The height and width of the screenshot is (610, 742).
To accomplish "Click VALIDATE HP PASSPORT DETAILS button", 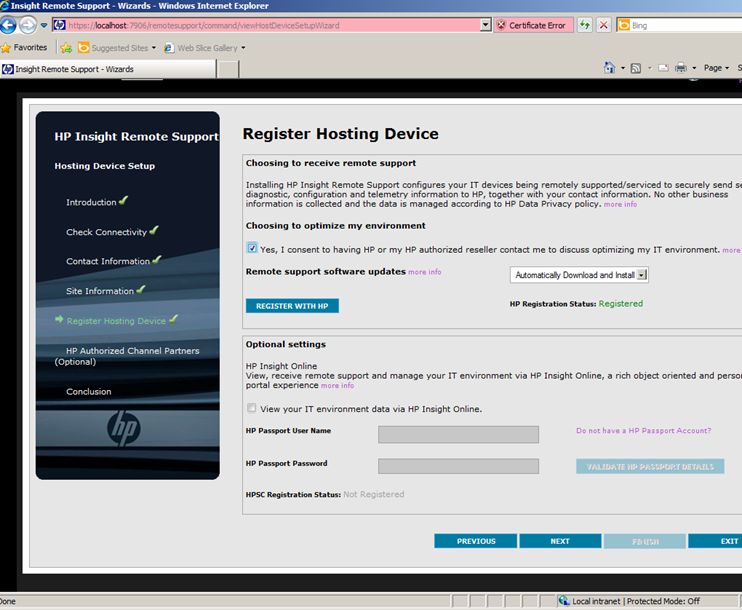I will (650, 467).
